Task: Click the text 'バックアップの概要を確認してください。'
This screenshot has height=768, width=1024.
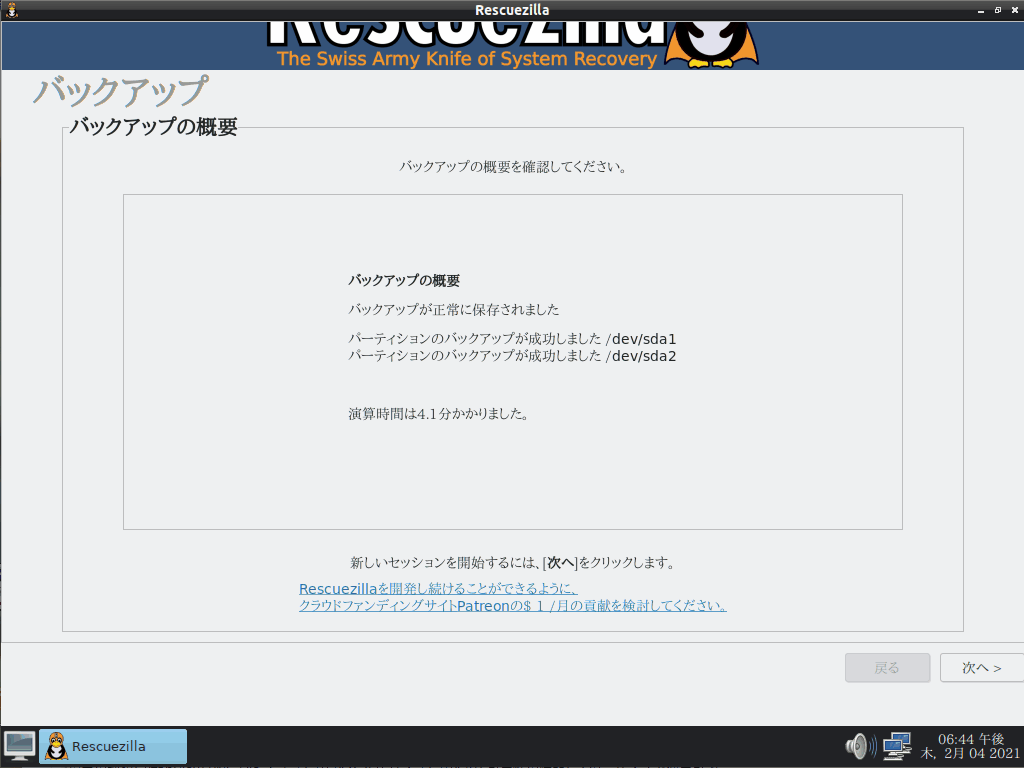Action: coord(513,167)
